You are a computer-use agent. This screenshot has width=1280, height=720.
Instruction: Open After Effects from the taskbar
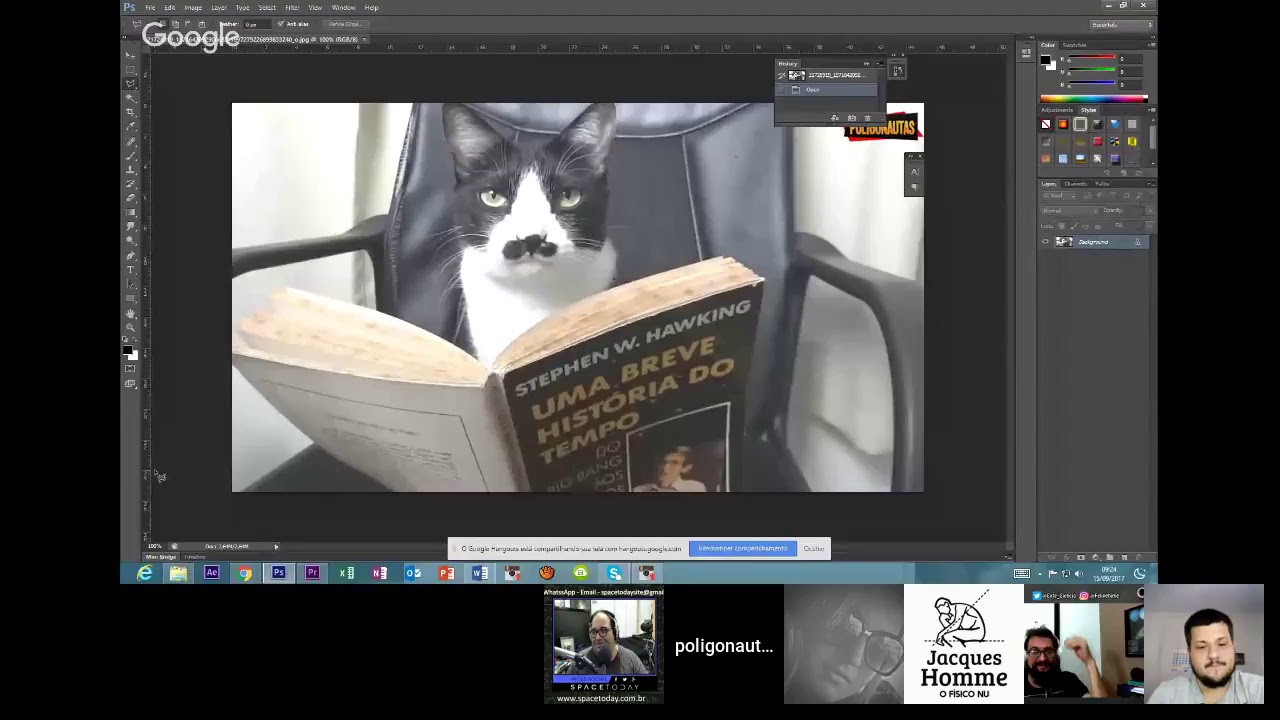pyautogui.click(x=211, y=573)
